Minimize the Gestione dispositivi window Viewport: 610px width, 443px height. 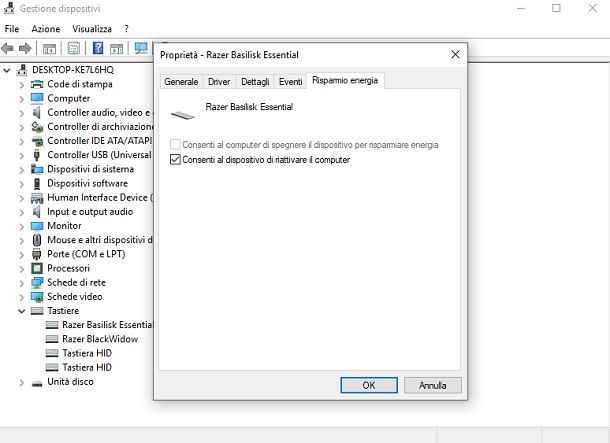[521, 8]
